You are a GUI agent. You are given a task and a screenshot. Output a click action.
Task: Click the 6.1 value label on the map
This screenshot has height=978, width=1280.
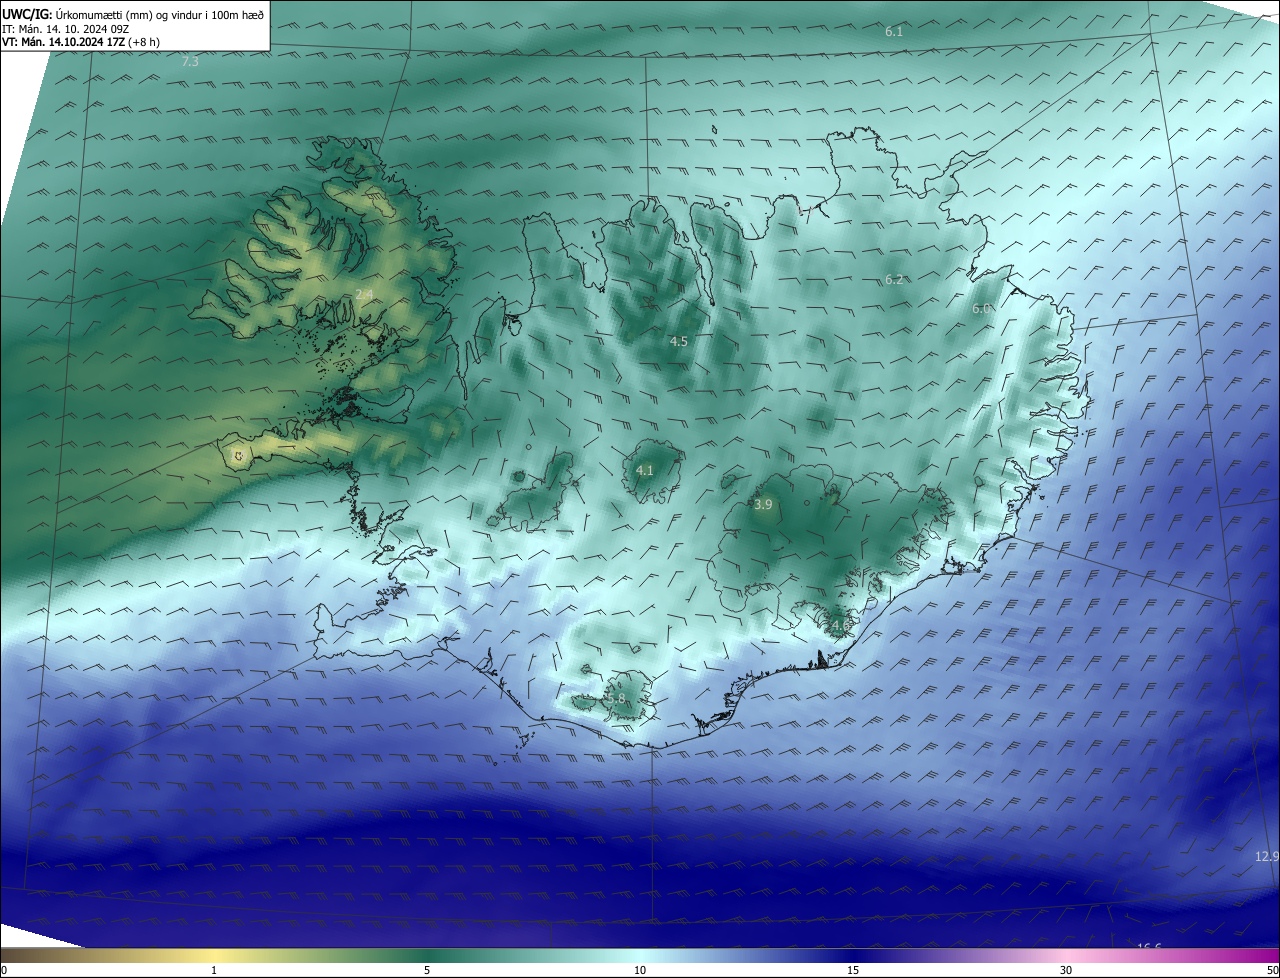(x=894, y=32)
